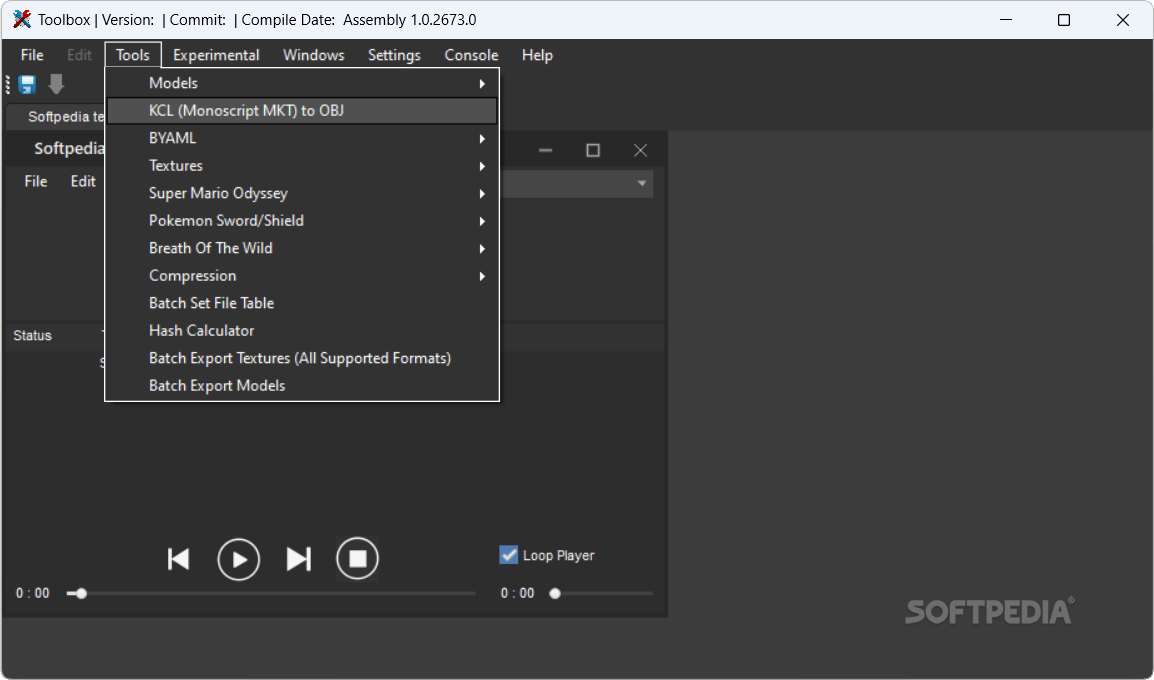
Task: Click the Status column header
Action: [x=32, y=336]
